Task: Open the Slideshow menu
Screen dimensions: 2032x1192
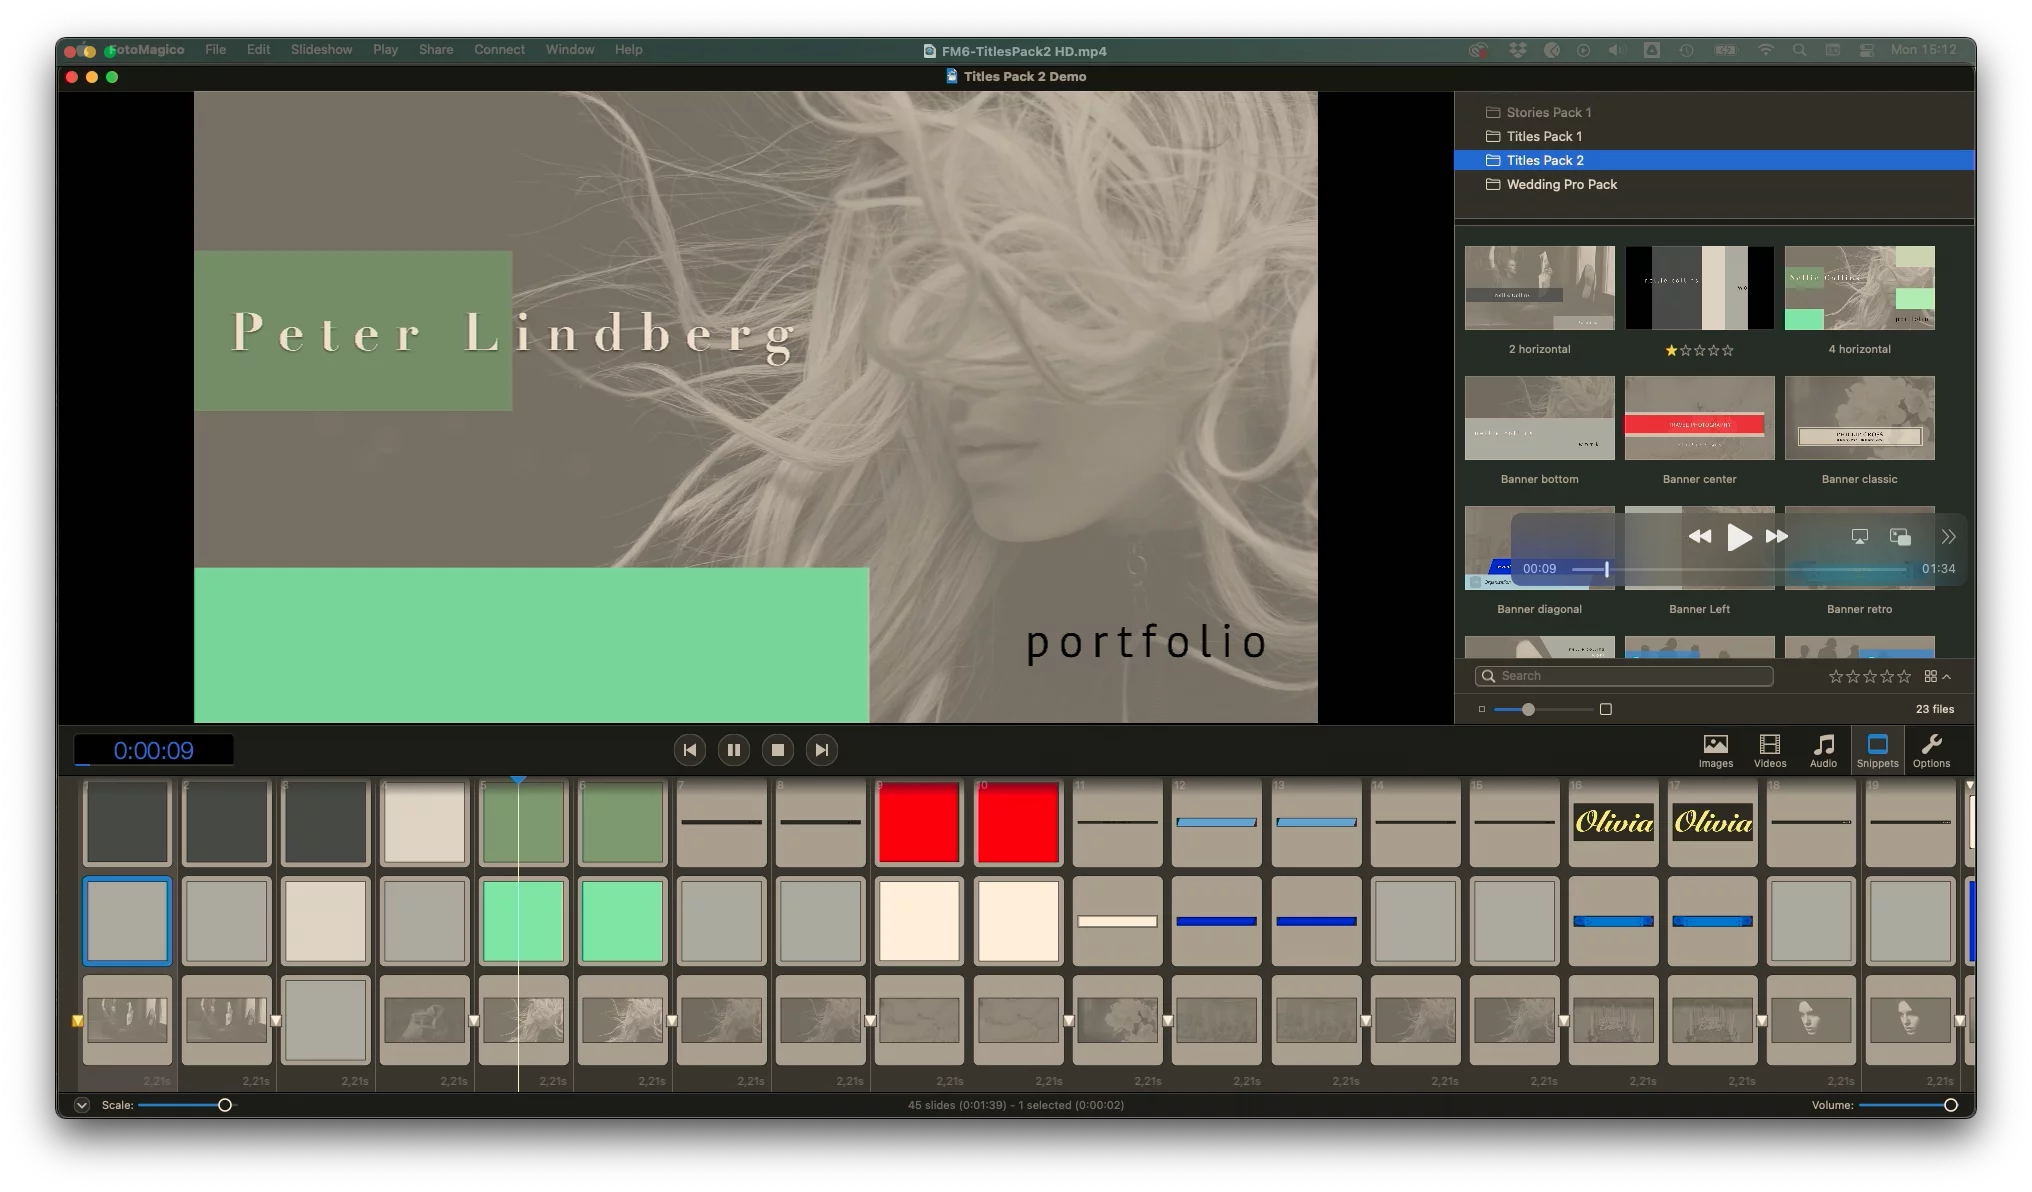Action: point(321,49)
